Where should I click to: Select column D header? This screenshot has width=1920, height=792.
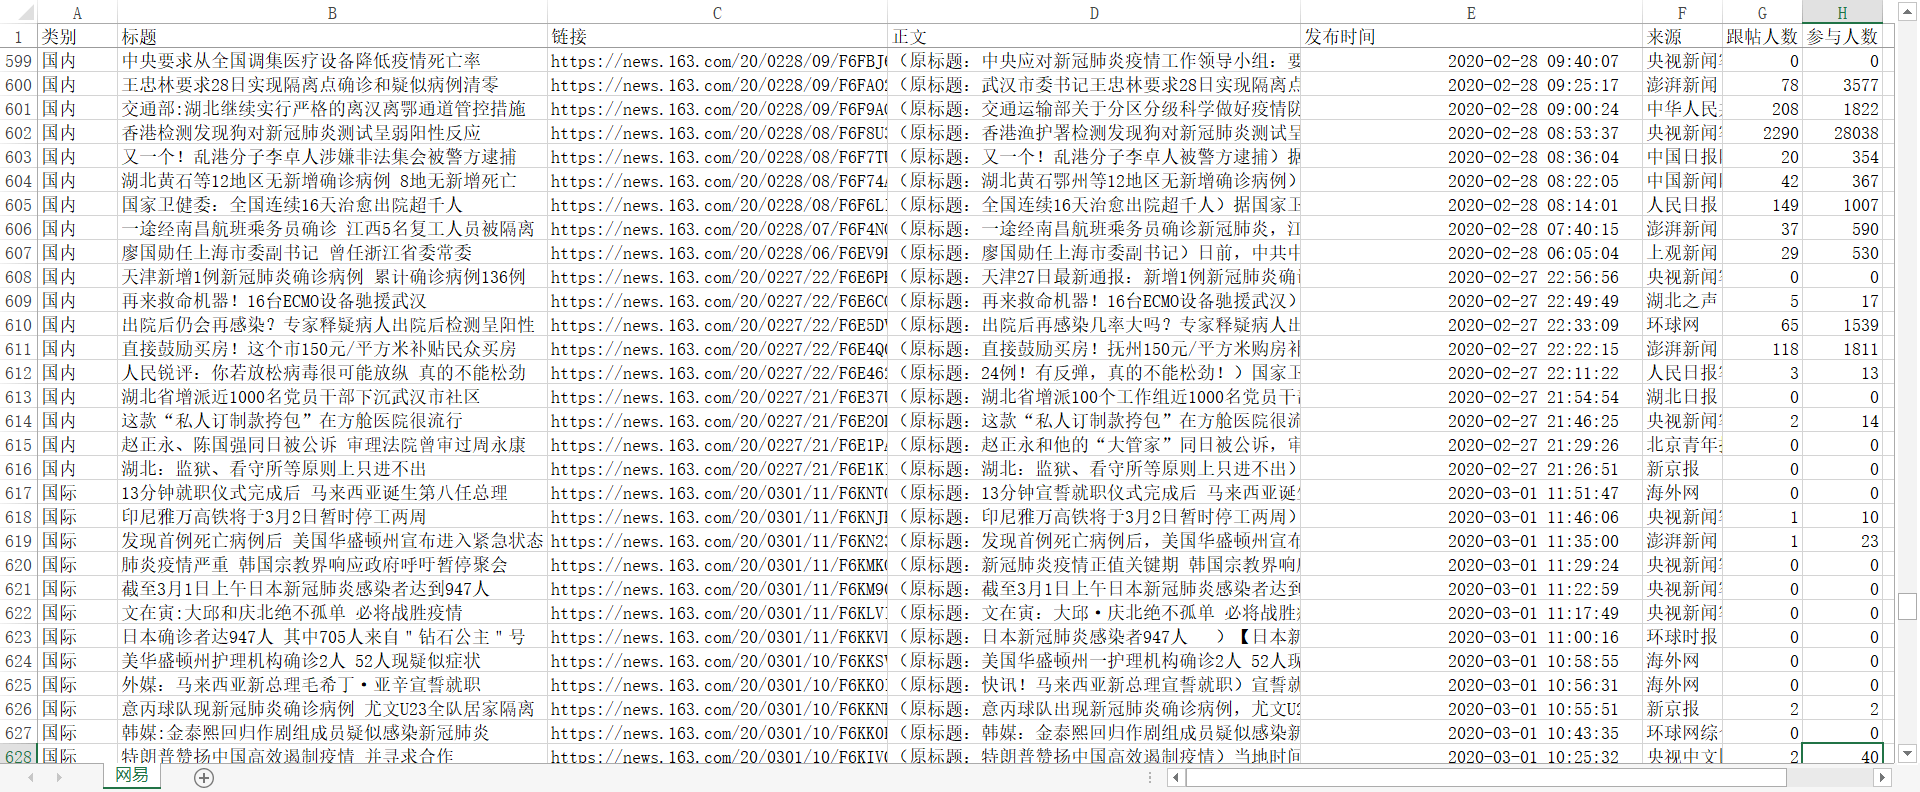1094,12
